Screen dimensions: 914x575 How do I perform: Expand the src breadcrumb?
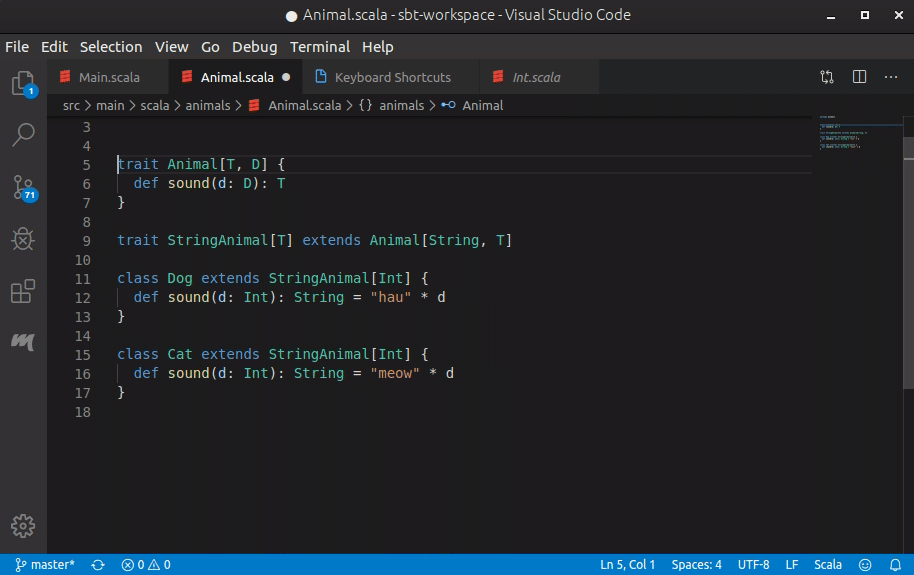71,106
